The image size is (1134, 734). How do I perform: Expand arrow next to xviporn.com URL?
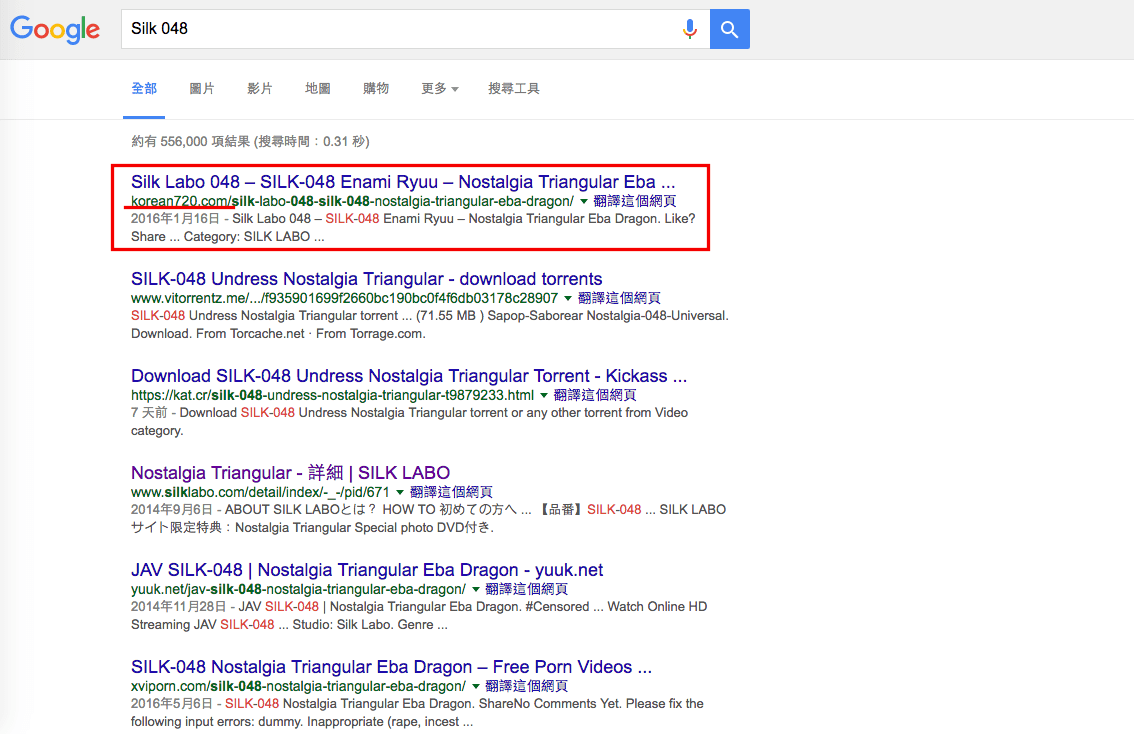pos(476,686)
